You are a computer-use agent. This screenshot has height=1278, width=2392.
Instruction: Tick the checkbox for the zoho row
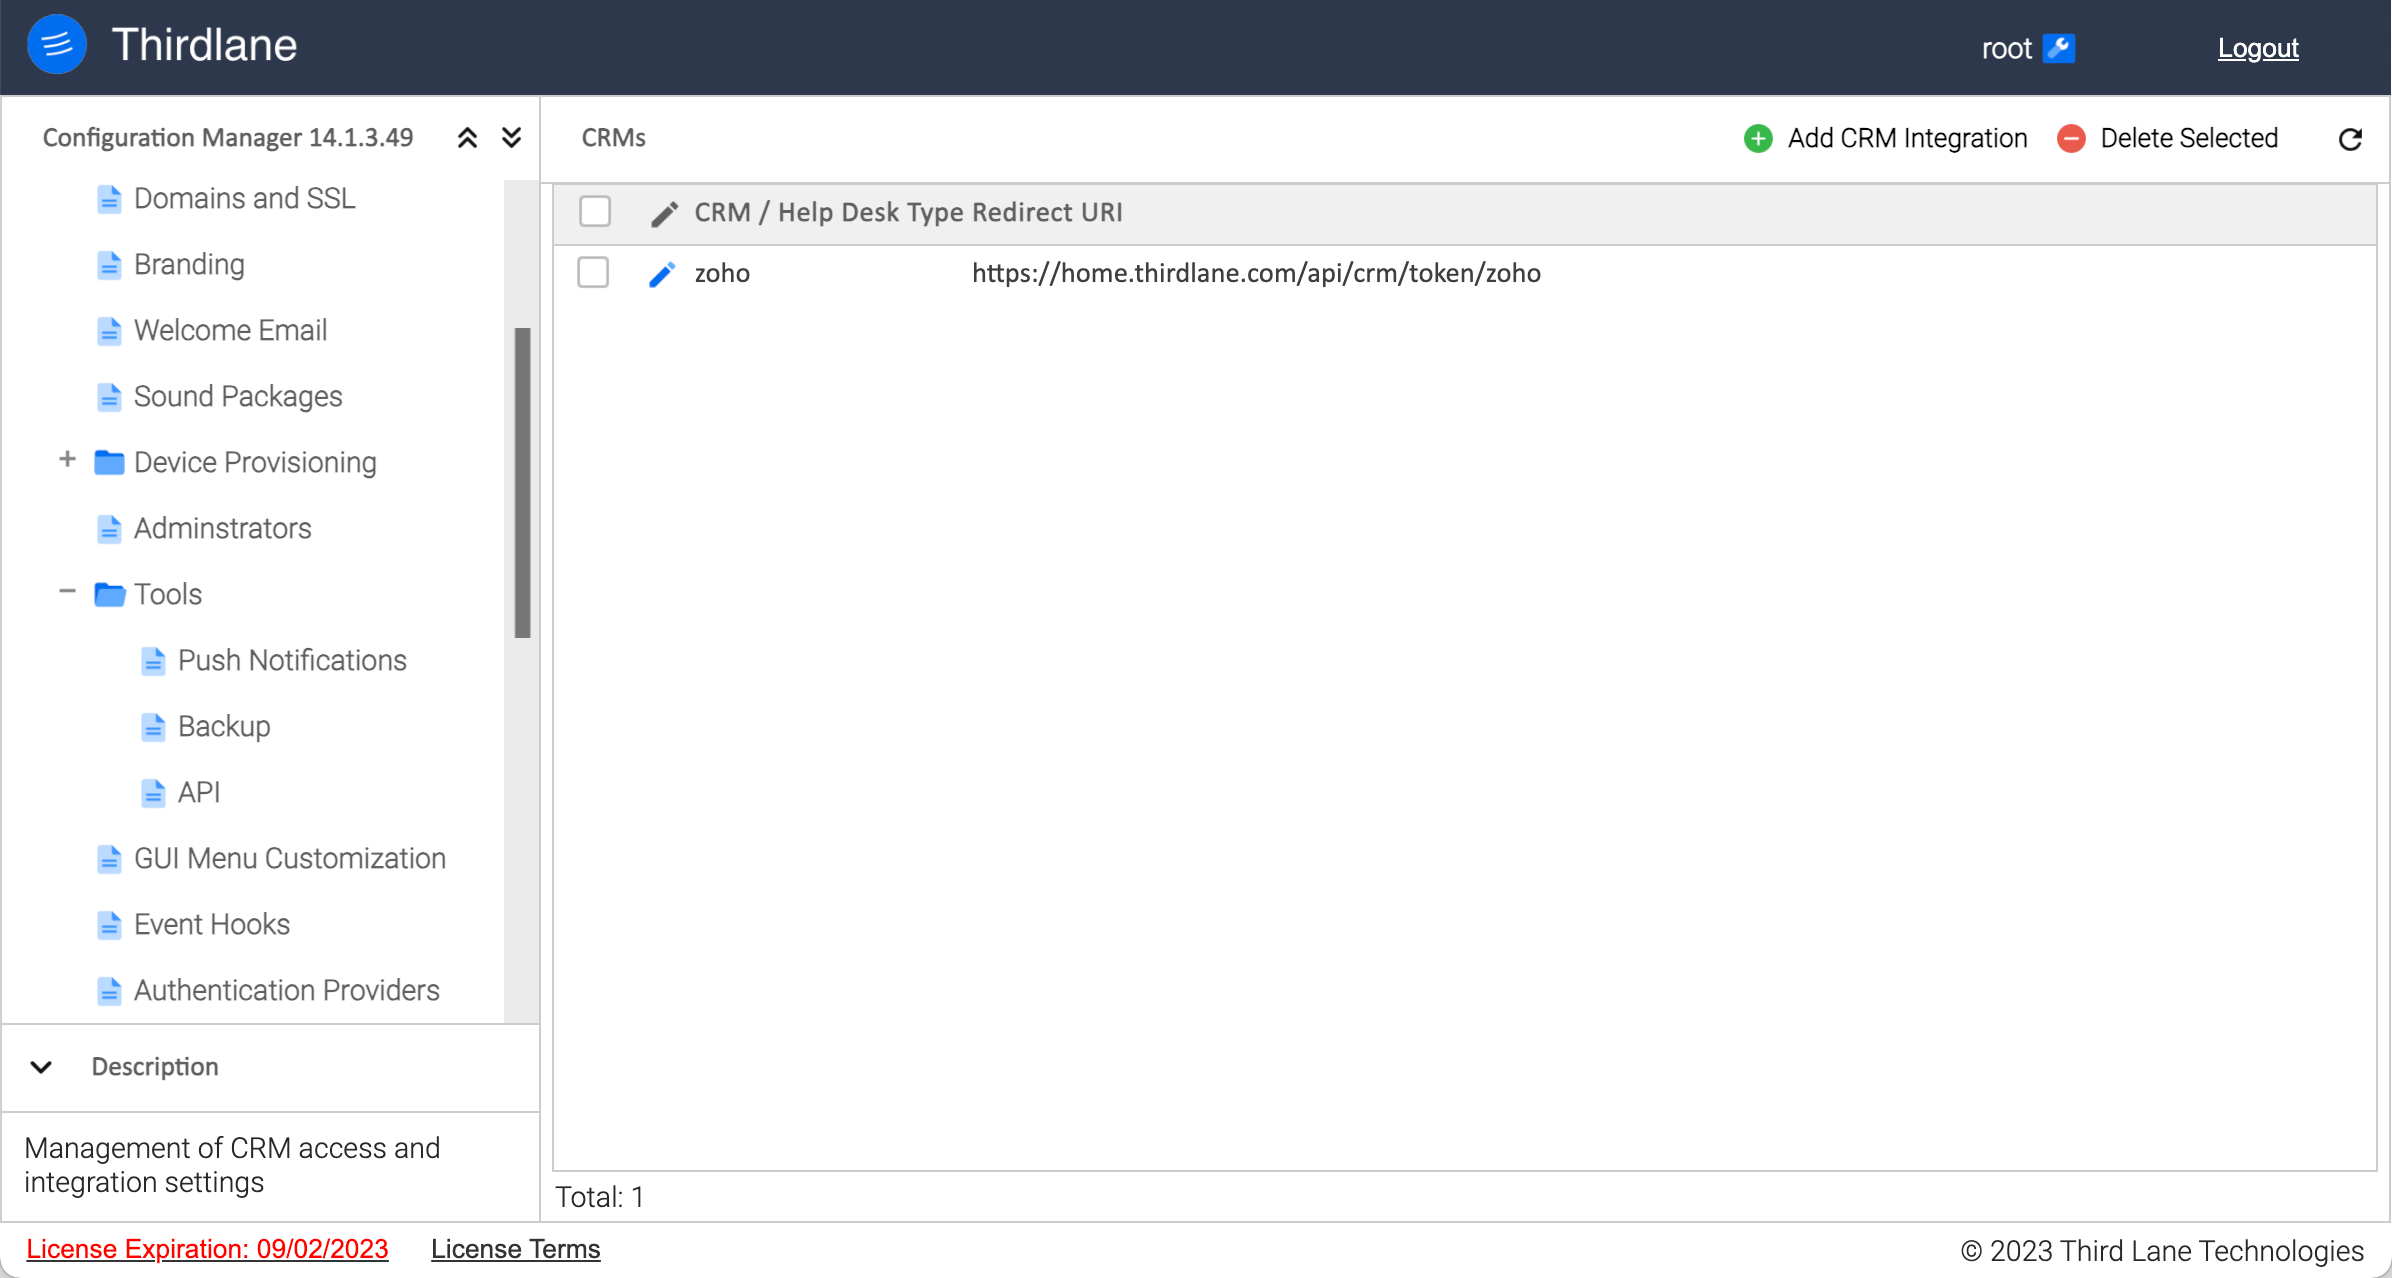593,272
